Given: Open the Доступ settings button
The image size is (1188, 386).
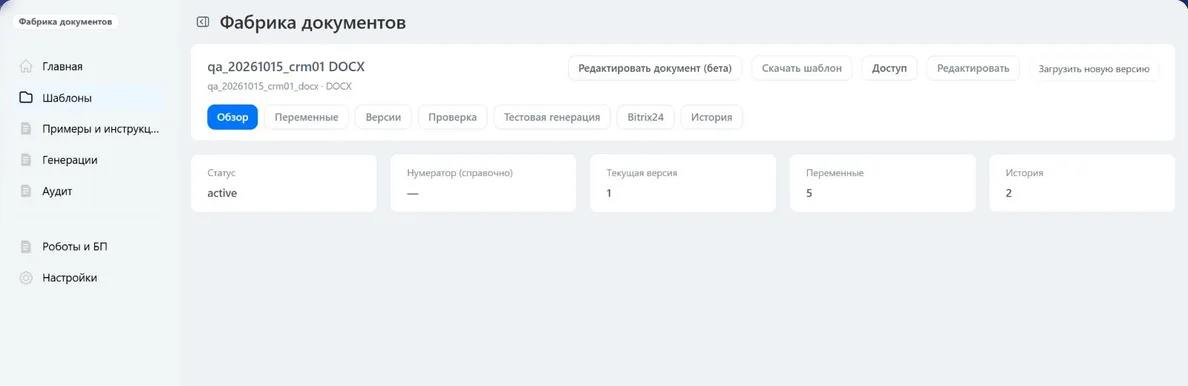Looking at the screenshot, I should tap(889, 68).
